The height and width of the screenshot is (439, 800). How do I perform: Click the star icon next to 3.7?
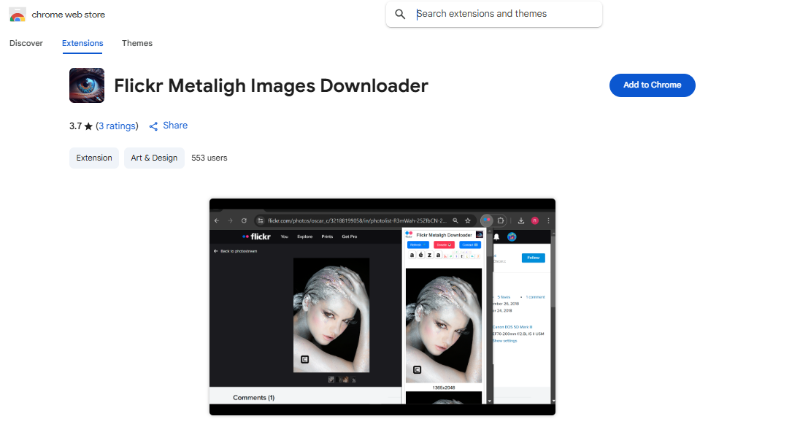[x=88, y=127]
